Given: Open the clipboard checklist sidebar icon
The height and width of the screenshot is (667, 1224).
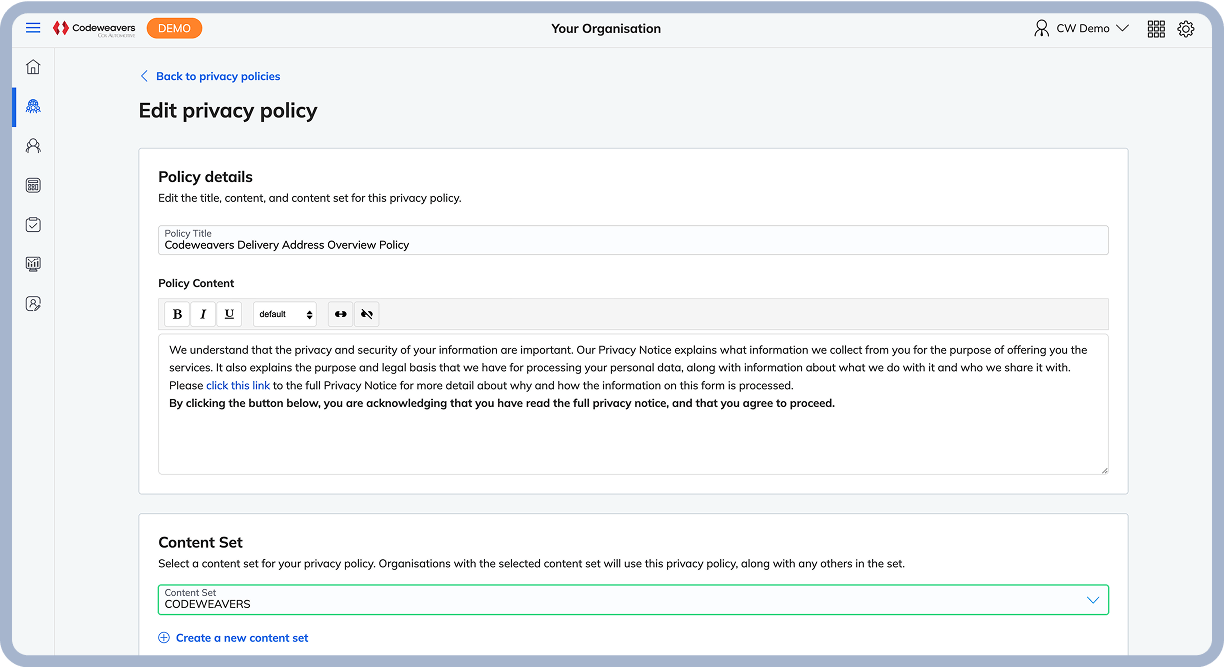Looking at the screenshot, I should tap(33, 225).
